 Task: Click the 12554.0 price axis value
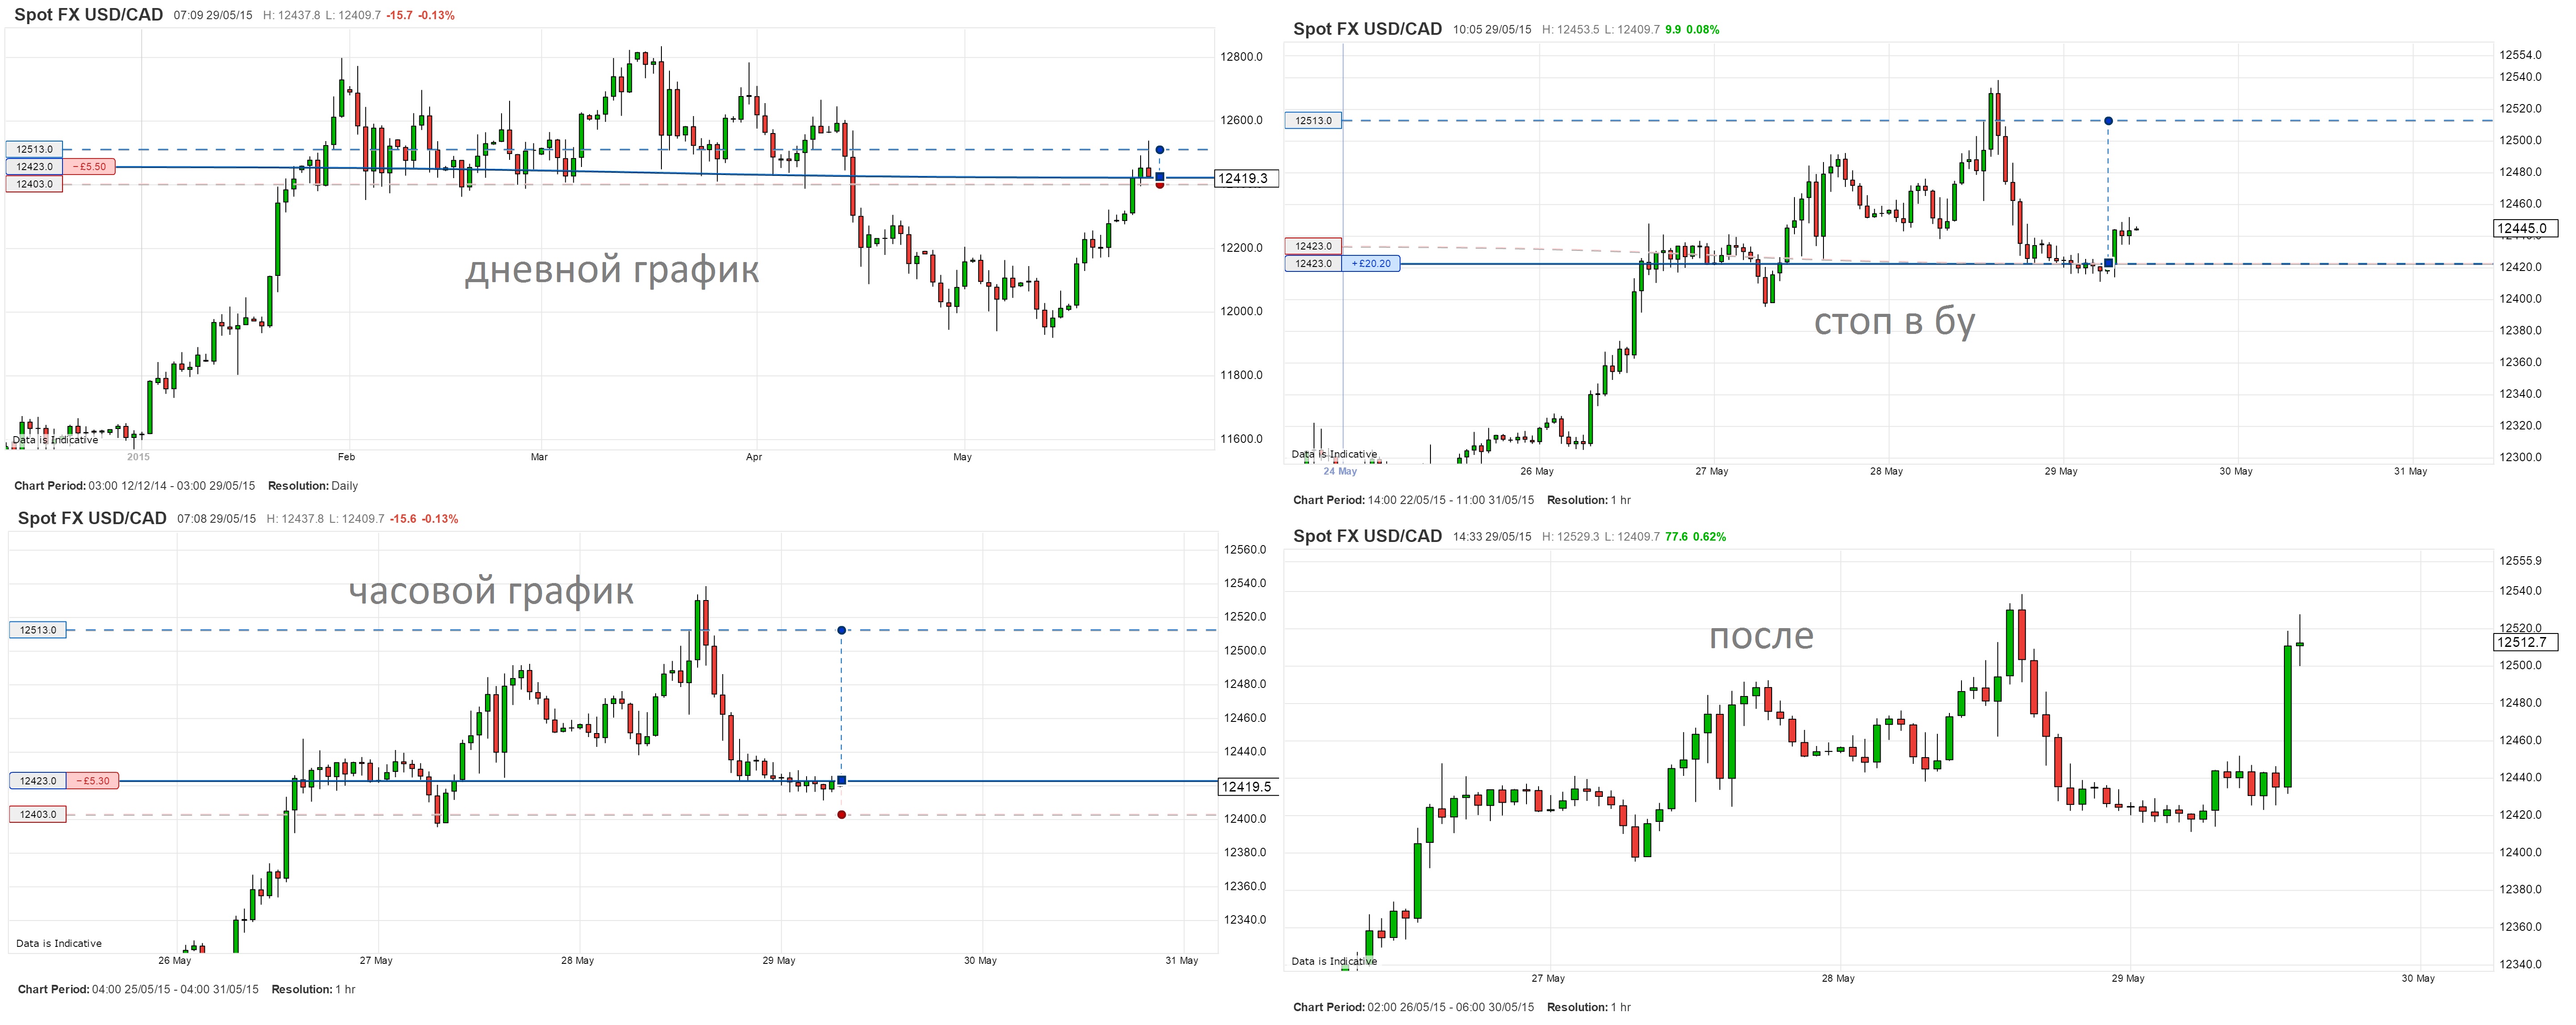(2520, 55)
